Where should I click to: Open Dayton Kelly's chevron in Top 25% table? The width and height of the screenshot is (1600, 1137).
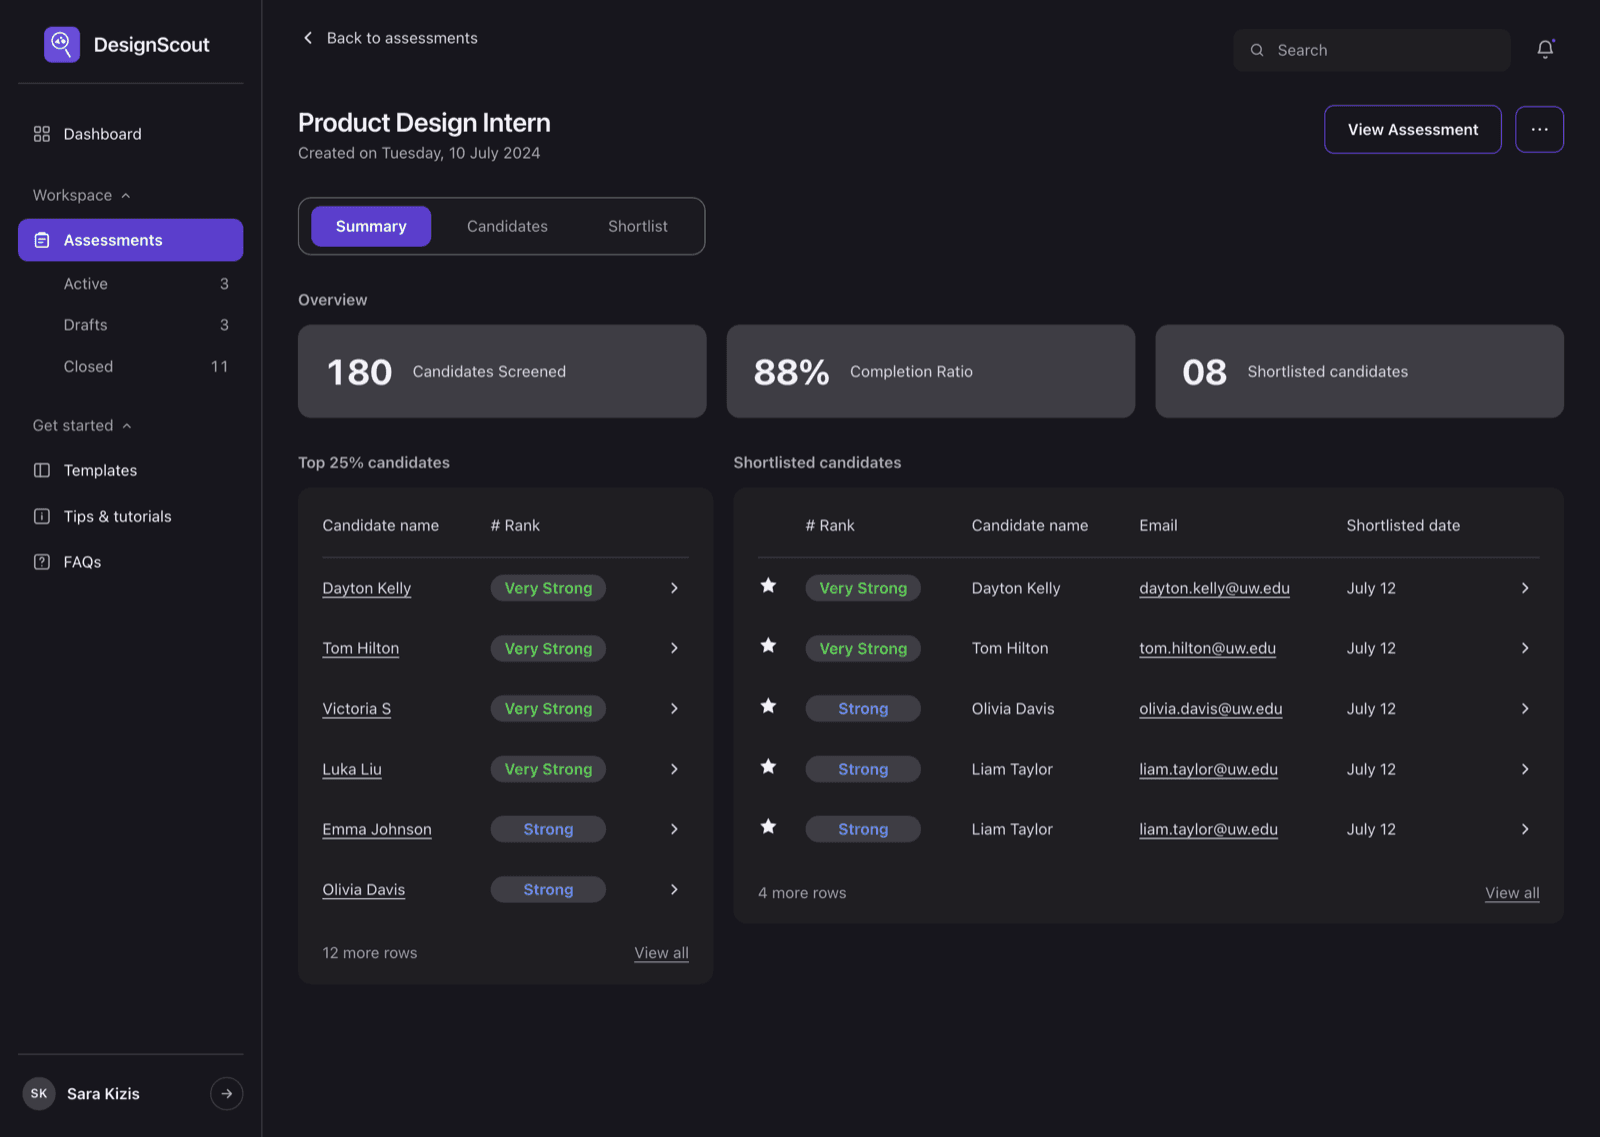click(x=674, y=588)
